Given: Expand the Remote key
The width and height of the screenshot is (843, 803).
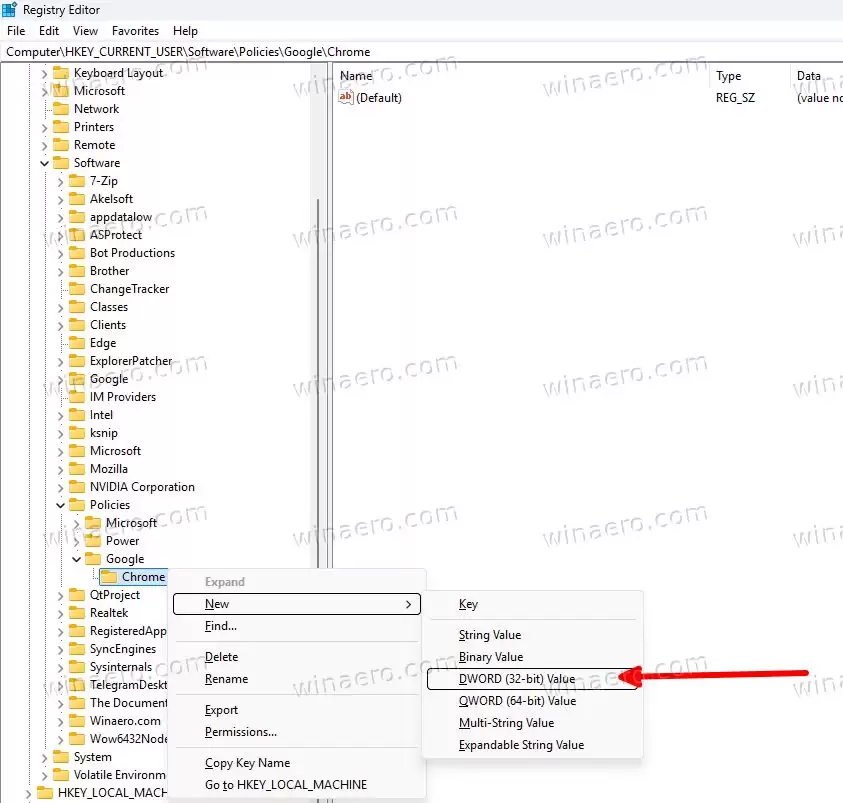Looking at the screenshot, I should click(x=45, y=145).
